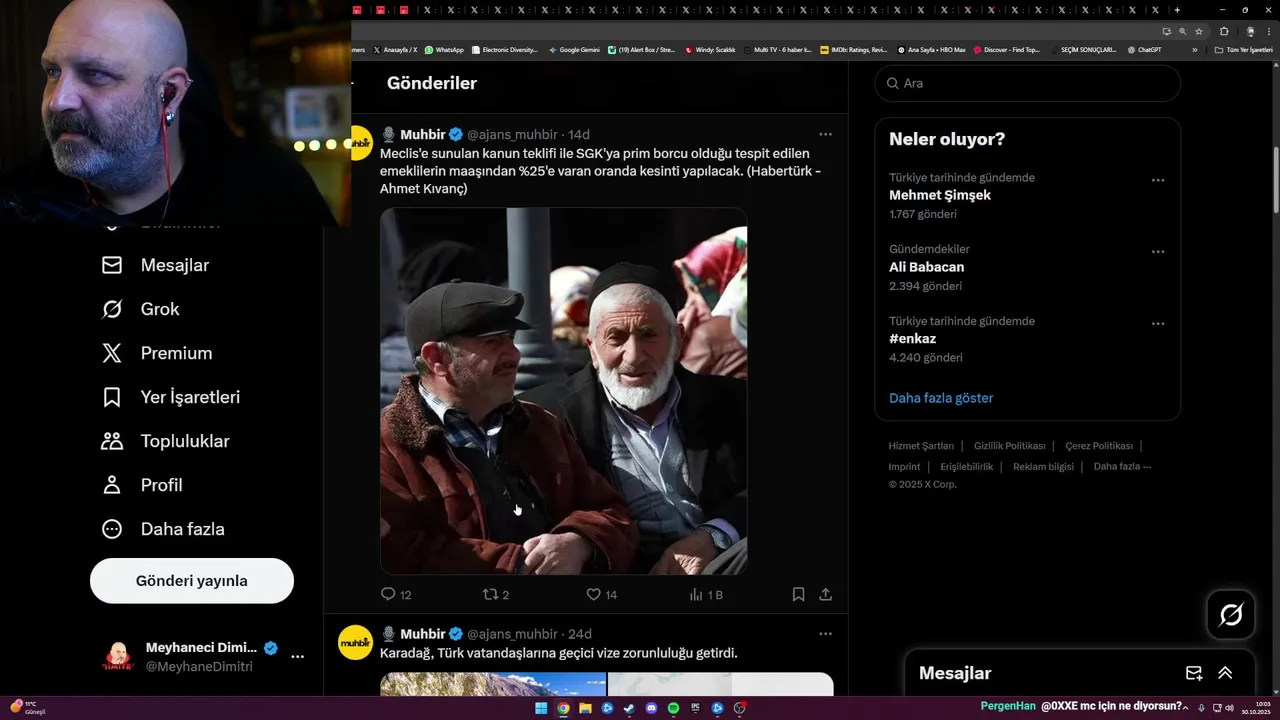Bookmark page with Chrome star icon
Viewport: 1280px width, 720px height.
coord(1199,31)
